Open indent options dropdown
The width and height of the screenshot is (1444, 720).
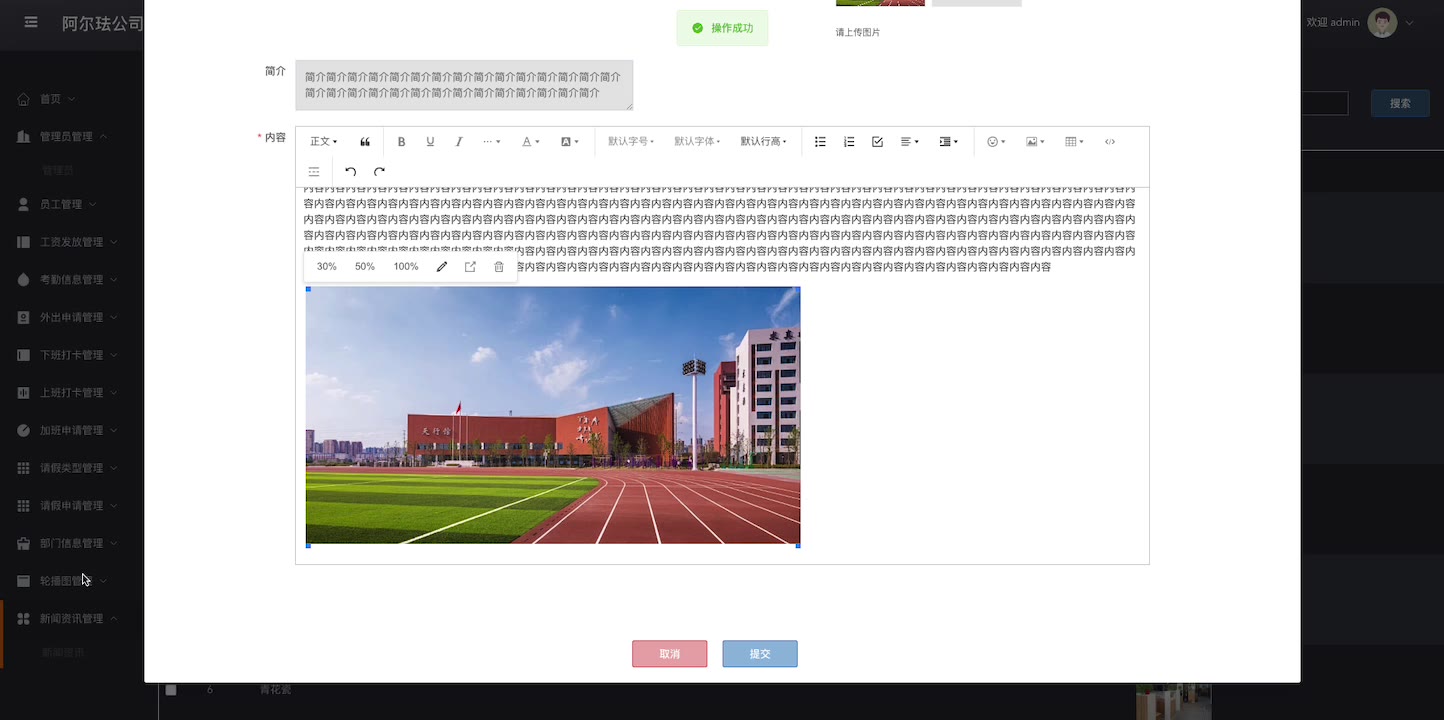[x=948, y=142]
